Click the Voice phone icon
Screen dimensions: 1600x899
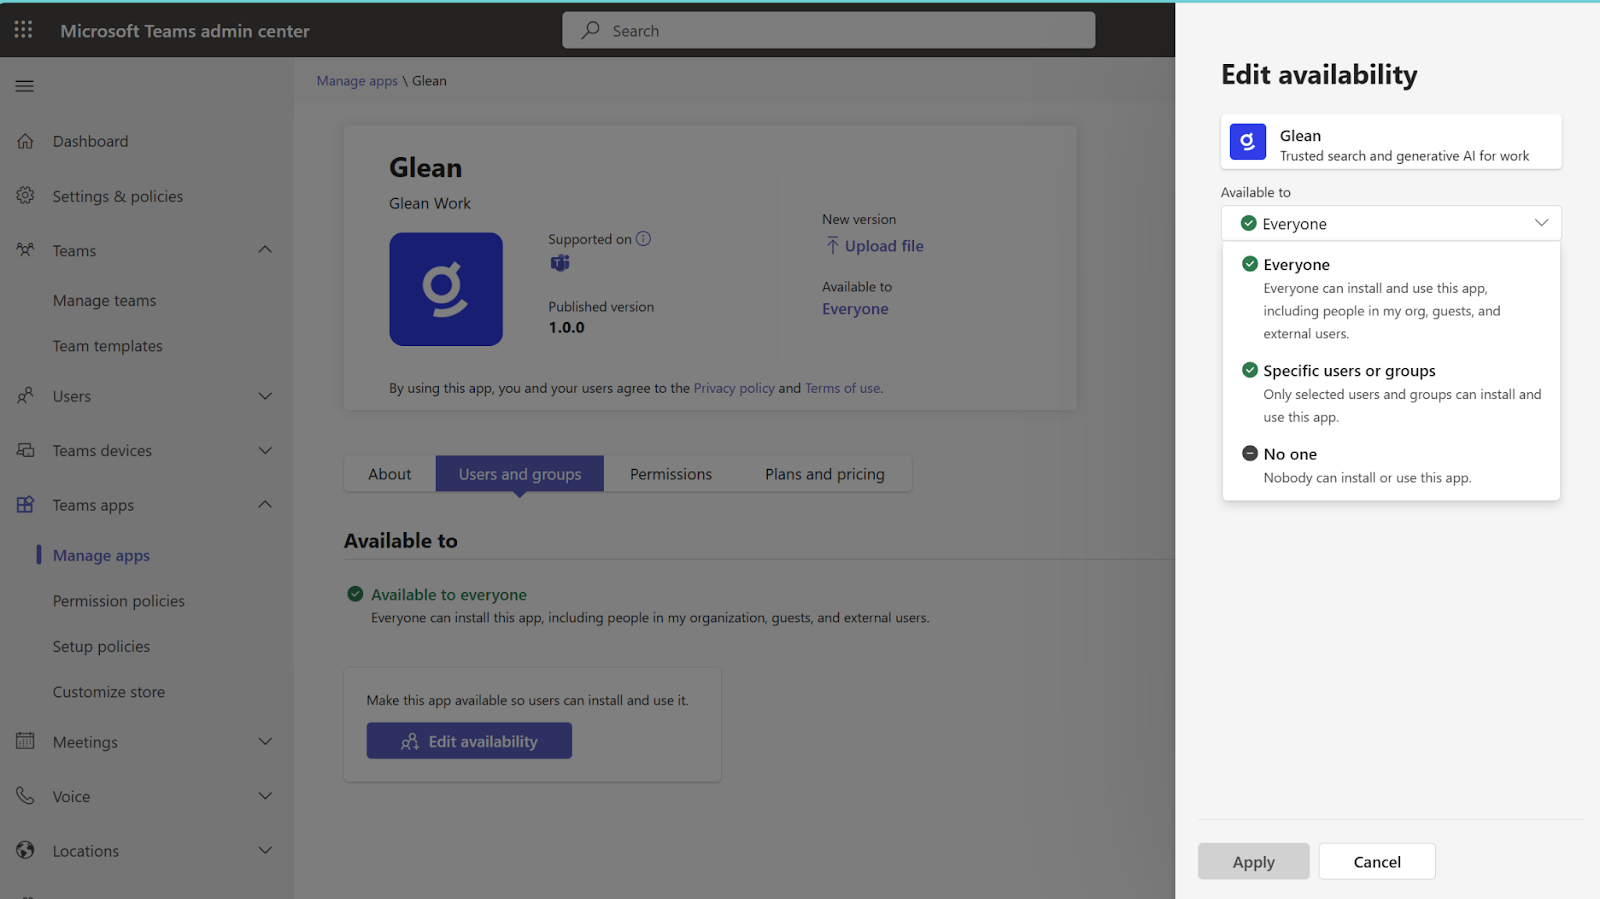coord(26,796)
